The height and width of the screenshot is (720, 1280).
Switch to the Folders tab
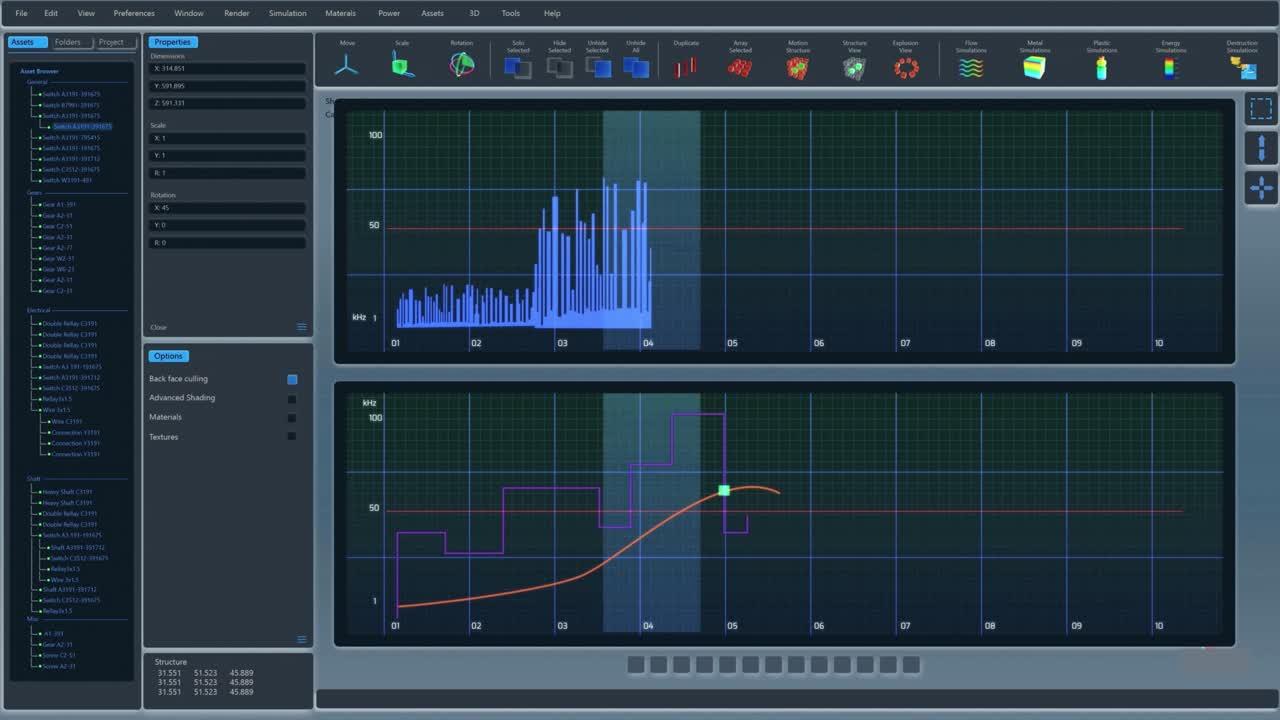pyautogui.click(x=68, y=42)
